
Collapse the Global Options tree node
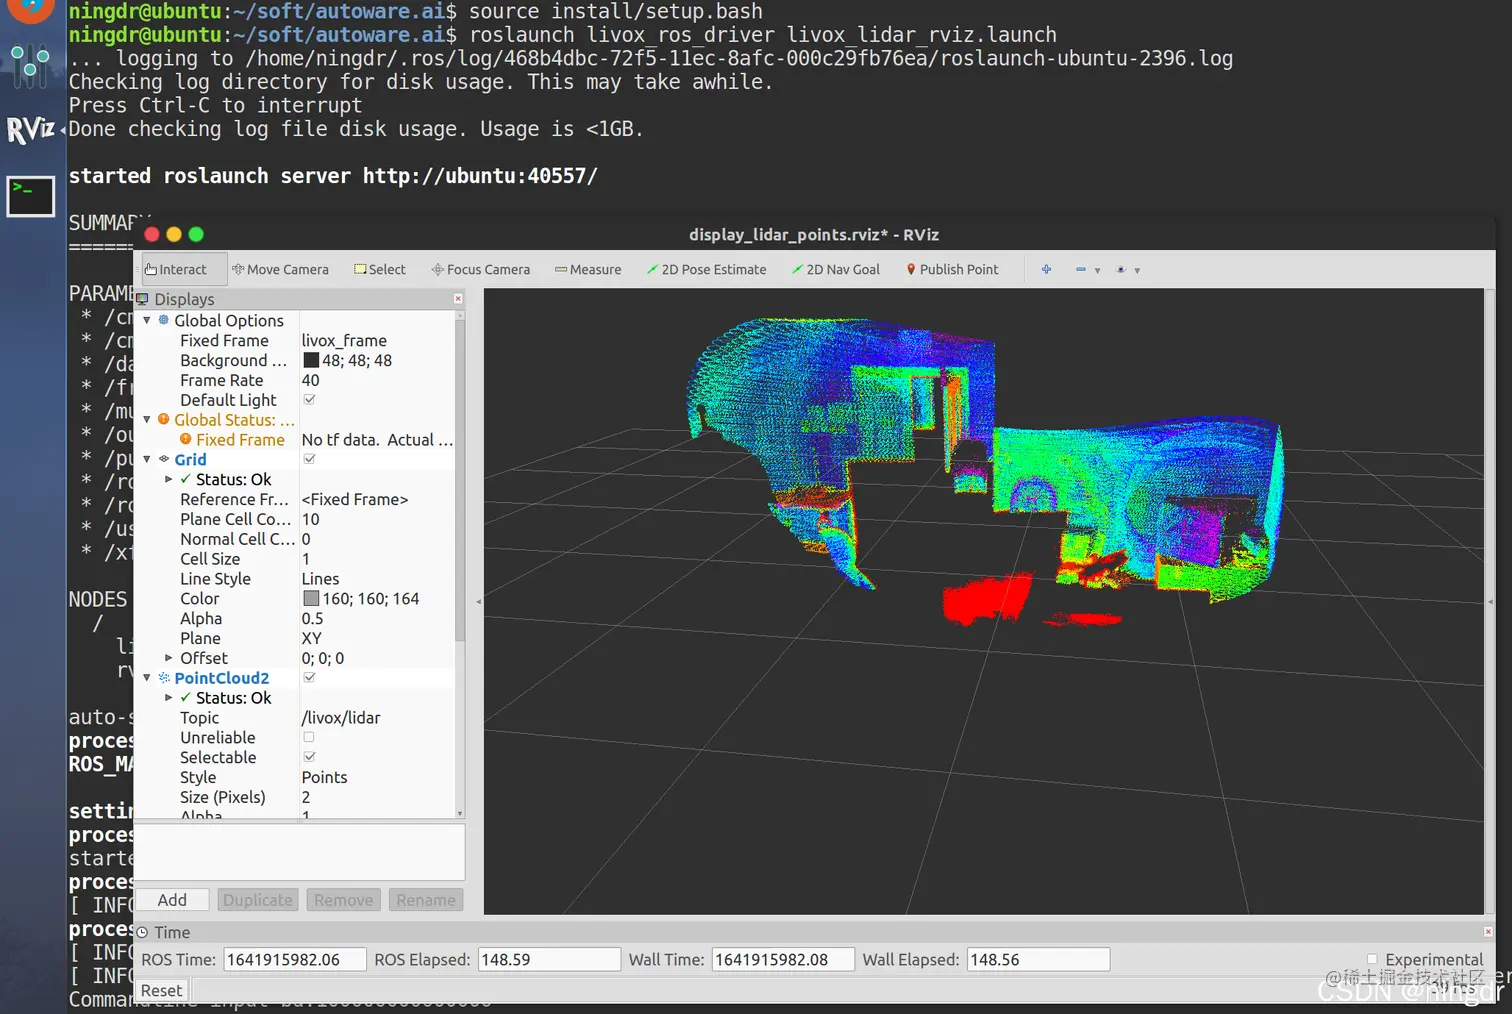coord(147,320)
